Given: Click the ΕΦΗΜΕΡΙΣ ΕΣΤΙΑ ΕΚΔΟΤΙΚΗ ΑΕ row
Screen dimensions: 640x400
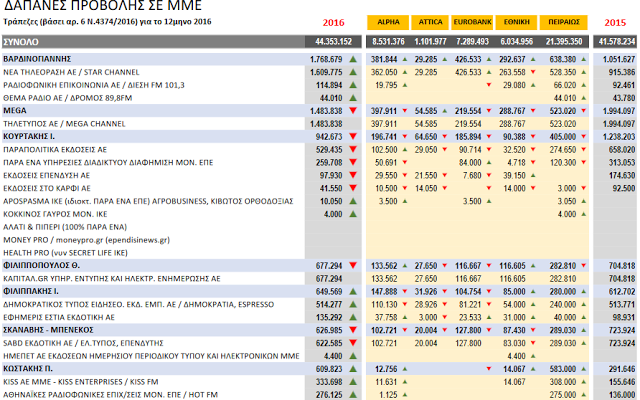Looking at the screenshot, I should pyautogui.click(x=59, y=317).
